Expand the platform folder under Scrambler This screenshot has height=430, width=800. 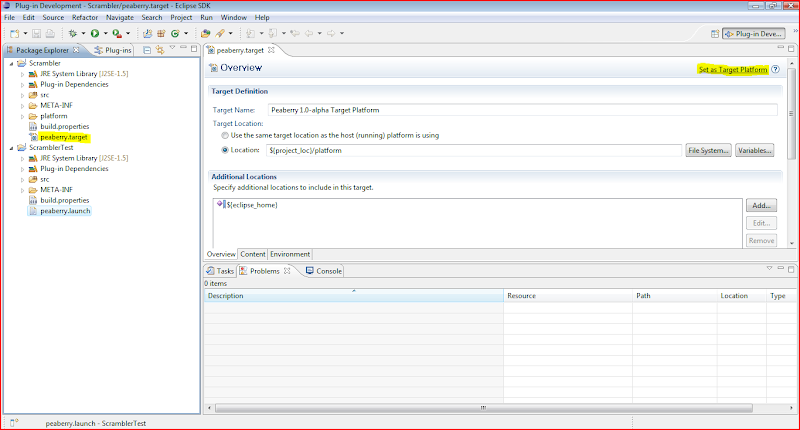tap(22, 117)
